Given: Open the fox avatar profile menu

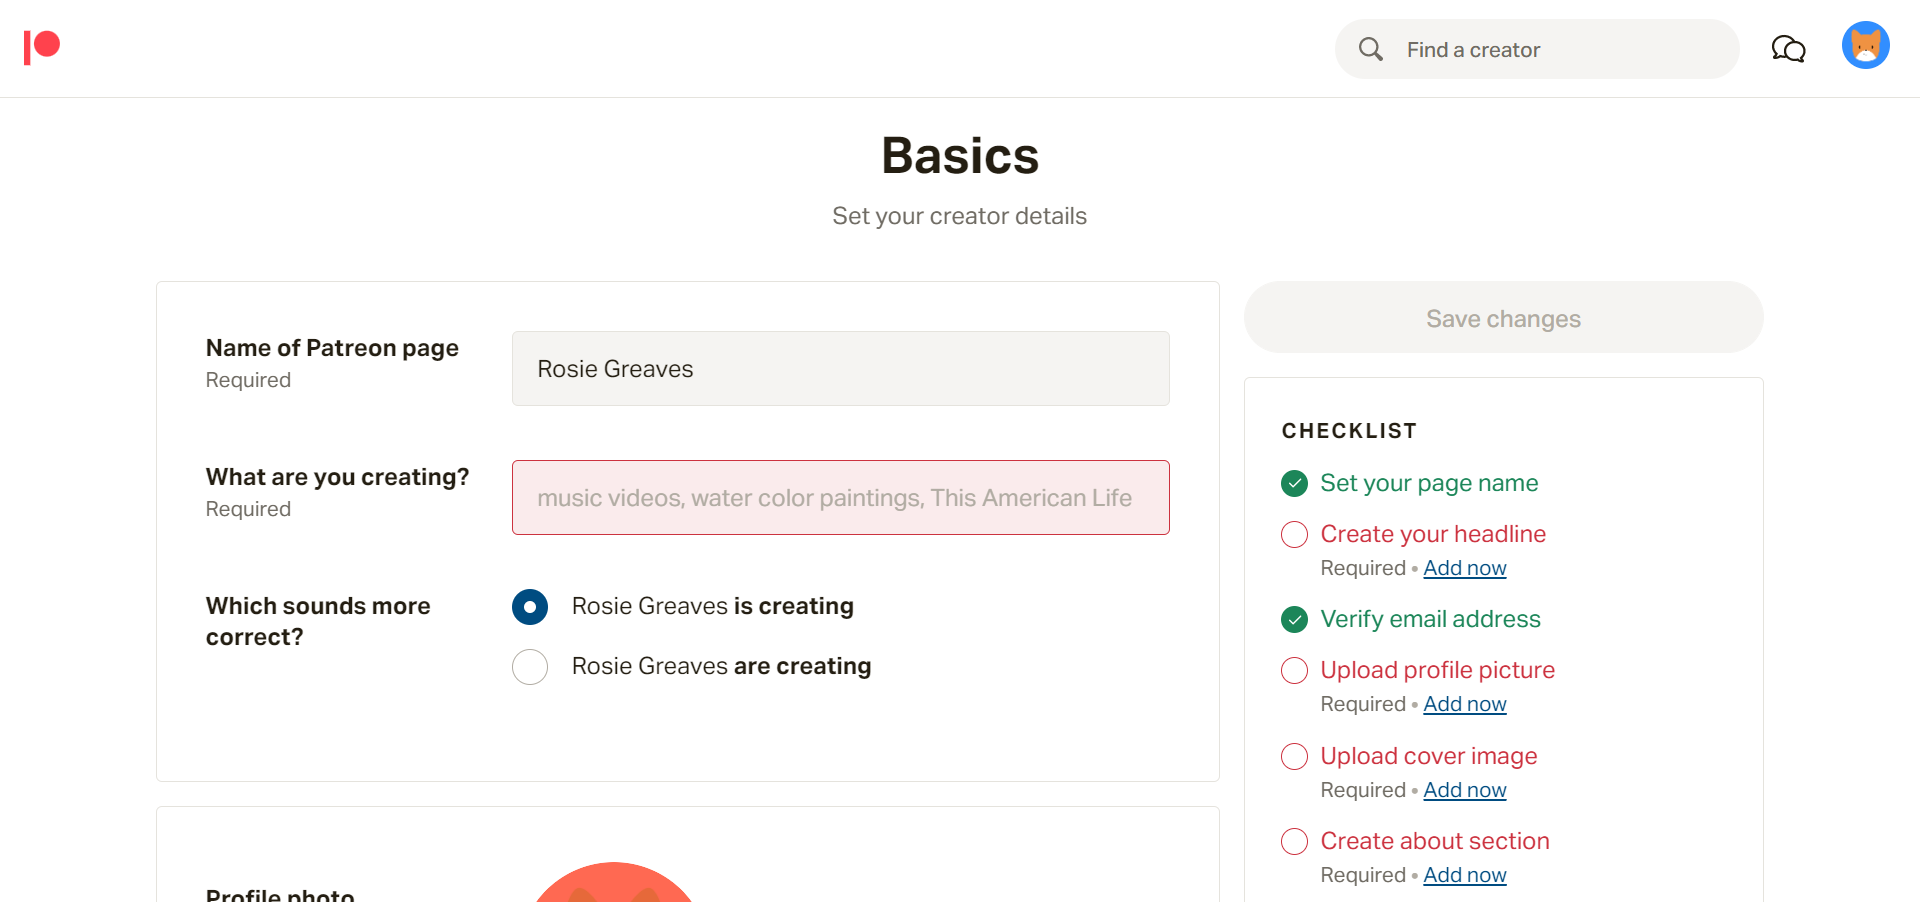Looking at the screenshot, I should 1866,46.
